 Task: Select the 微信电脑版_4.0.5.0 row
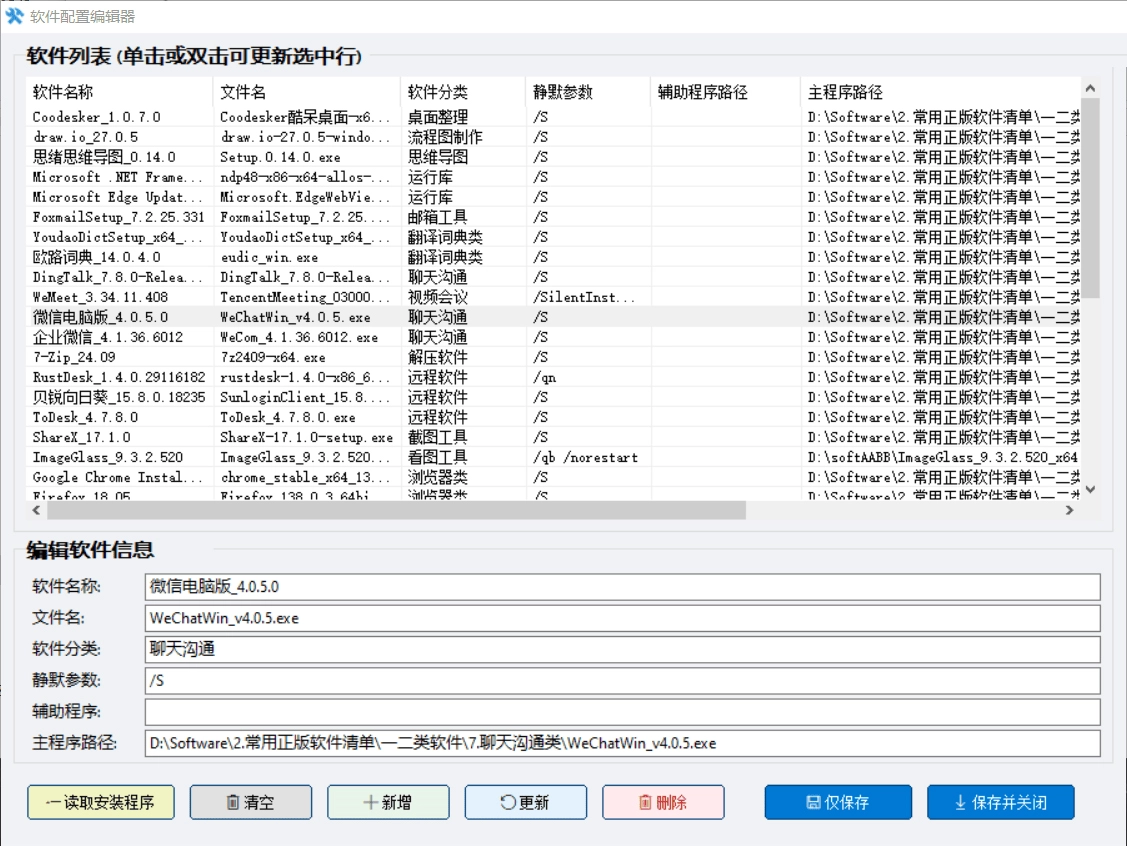[x=553, y=318]
